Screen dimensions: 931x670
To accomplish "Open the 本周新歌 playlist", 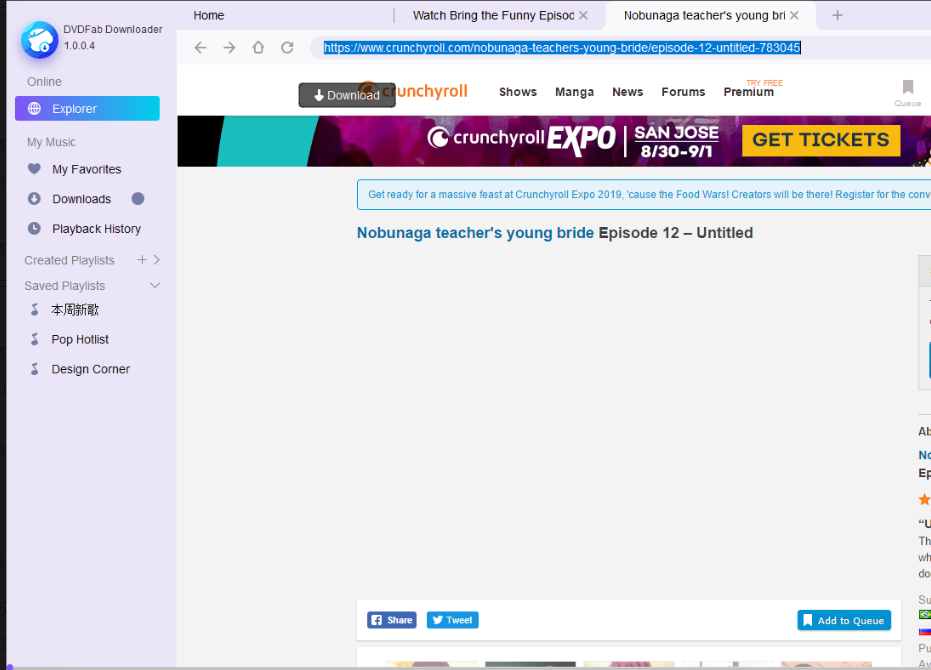I will 75,309.
